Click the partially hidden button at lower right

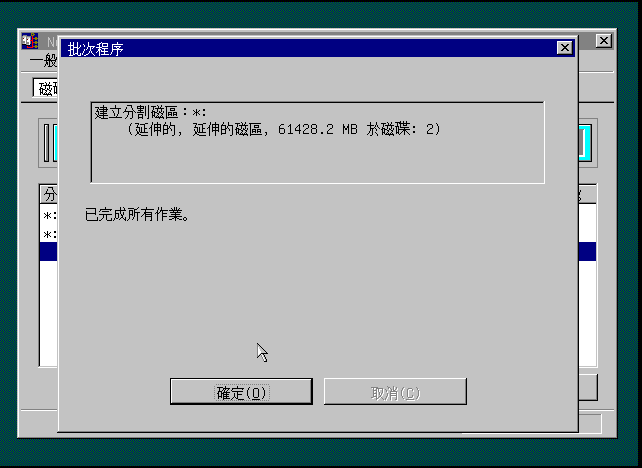[588, 387]
